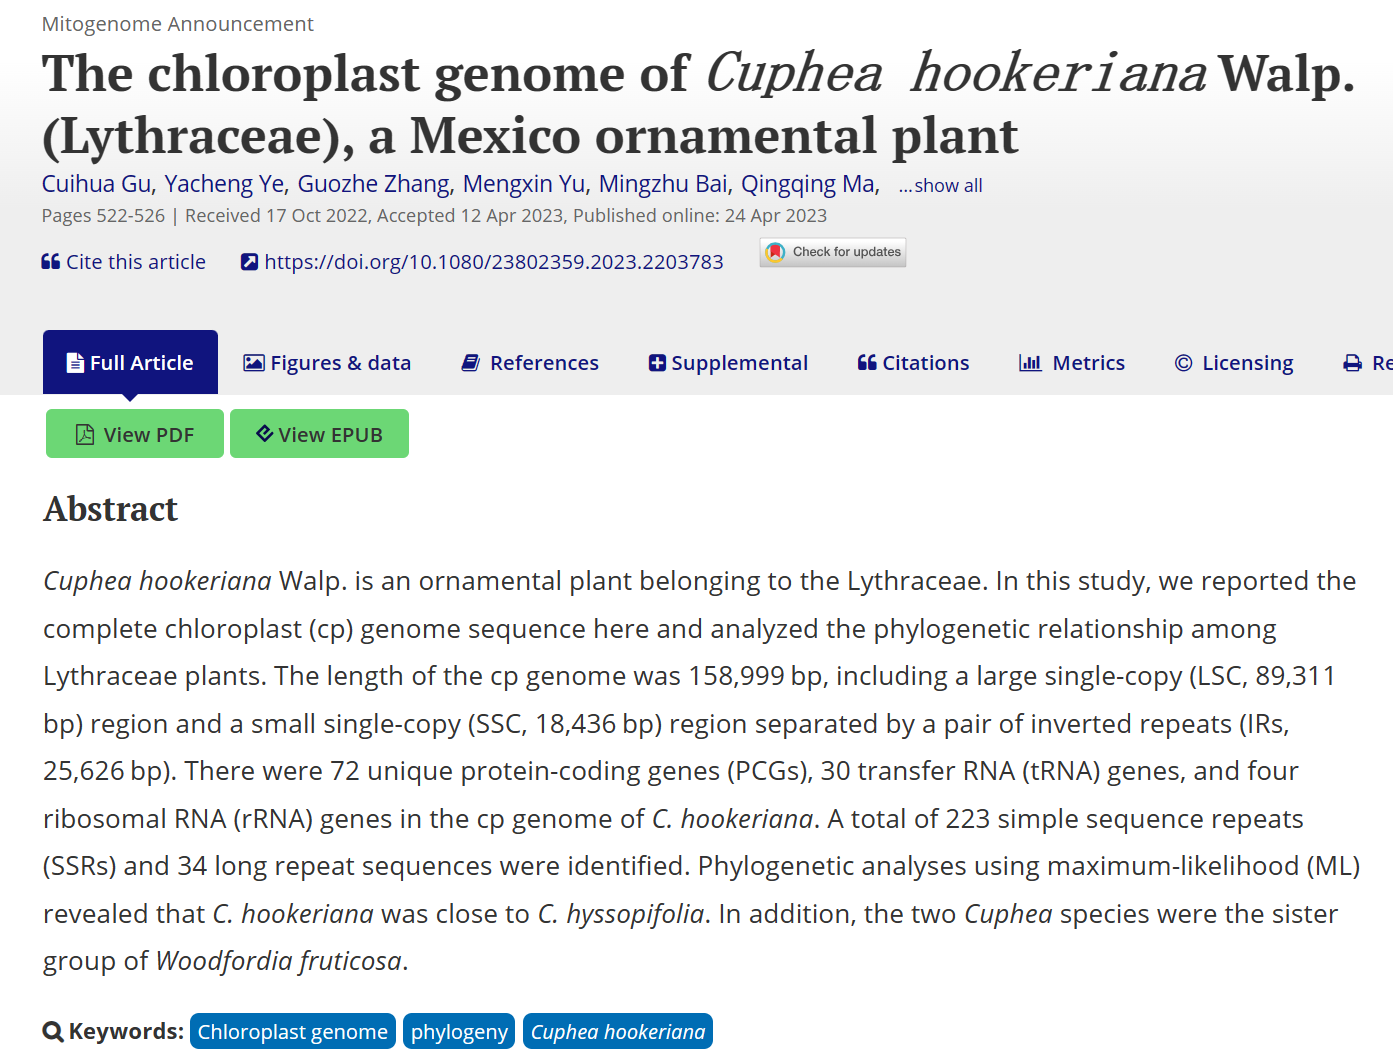
Task: Open the article DOI link
Action: click(494, 262)
